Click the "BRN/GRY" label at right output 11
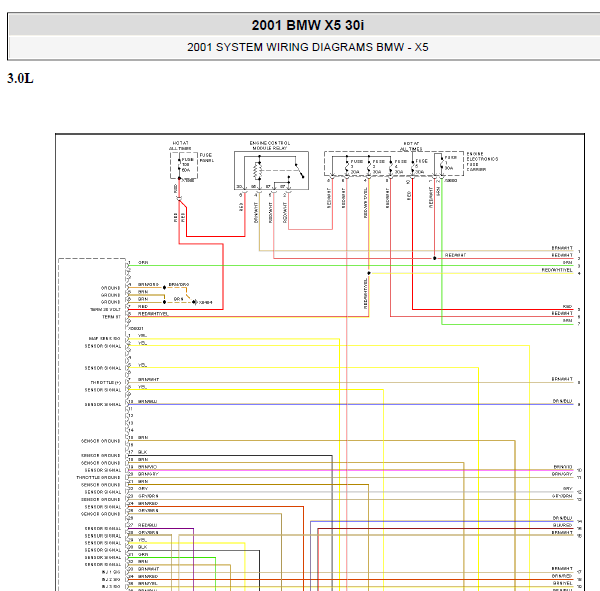The width and height of the screenshot is (600, 591). [562, 474]
